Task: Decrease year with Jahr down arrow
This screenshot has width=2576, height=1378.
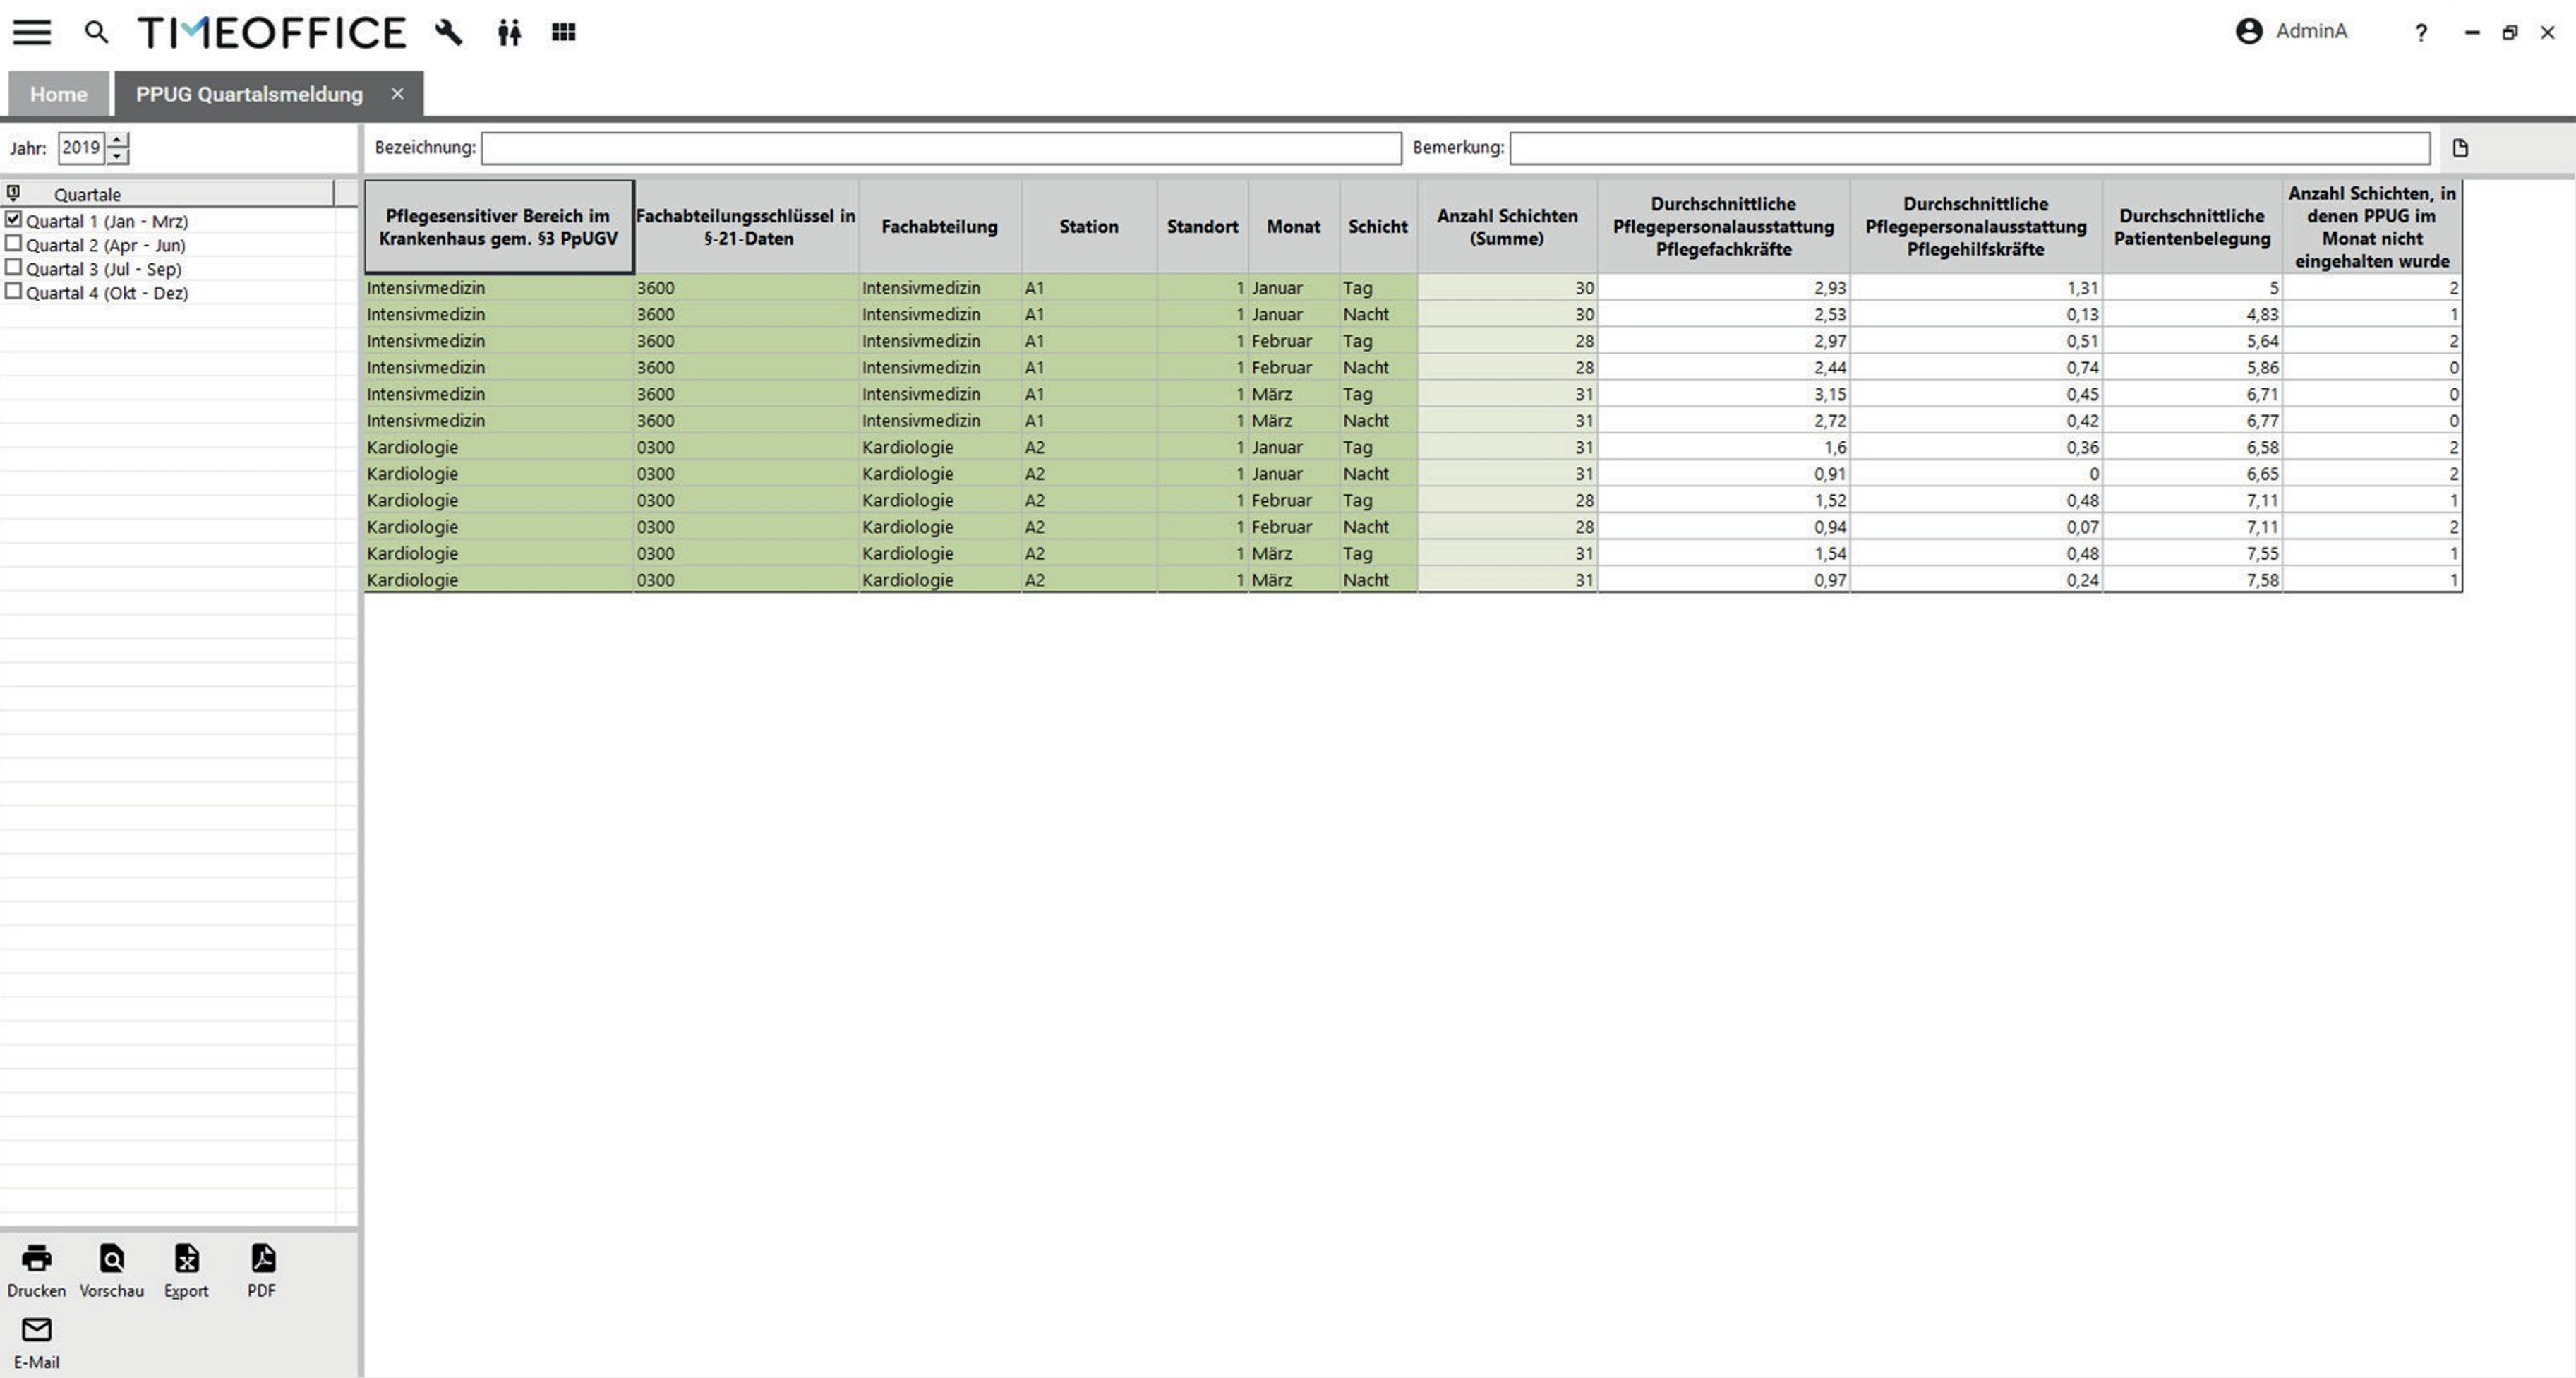Action: 118,156
